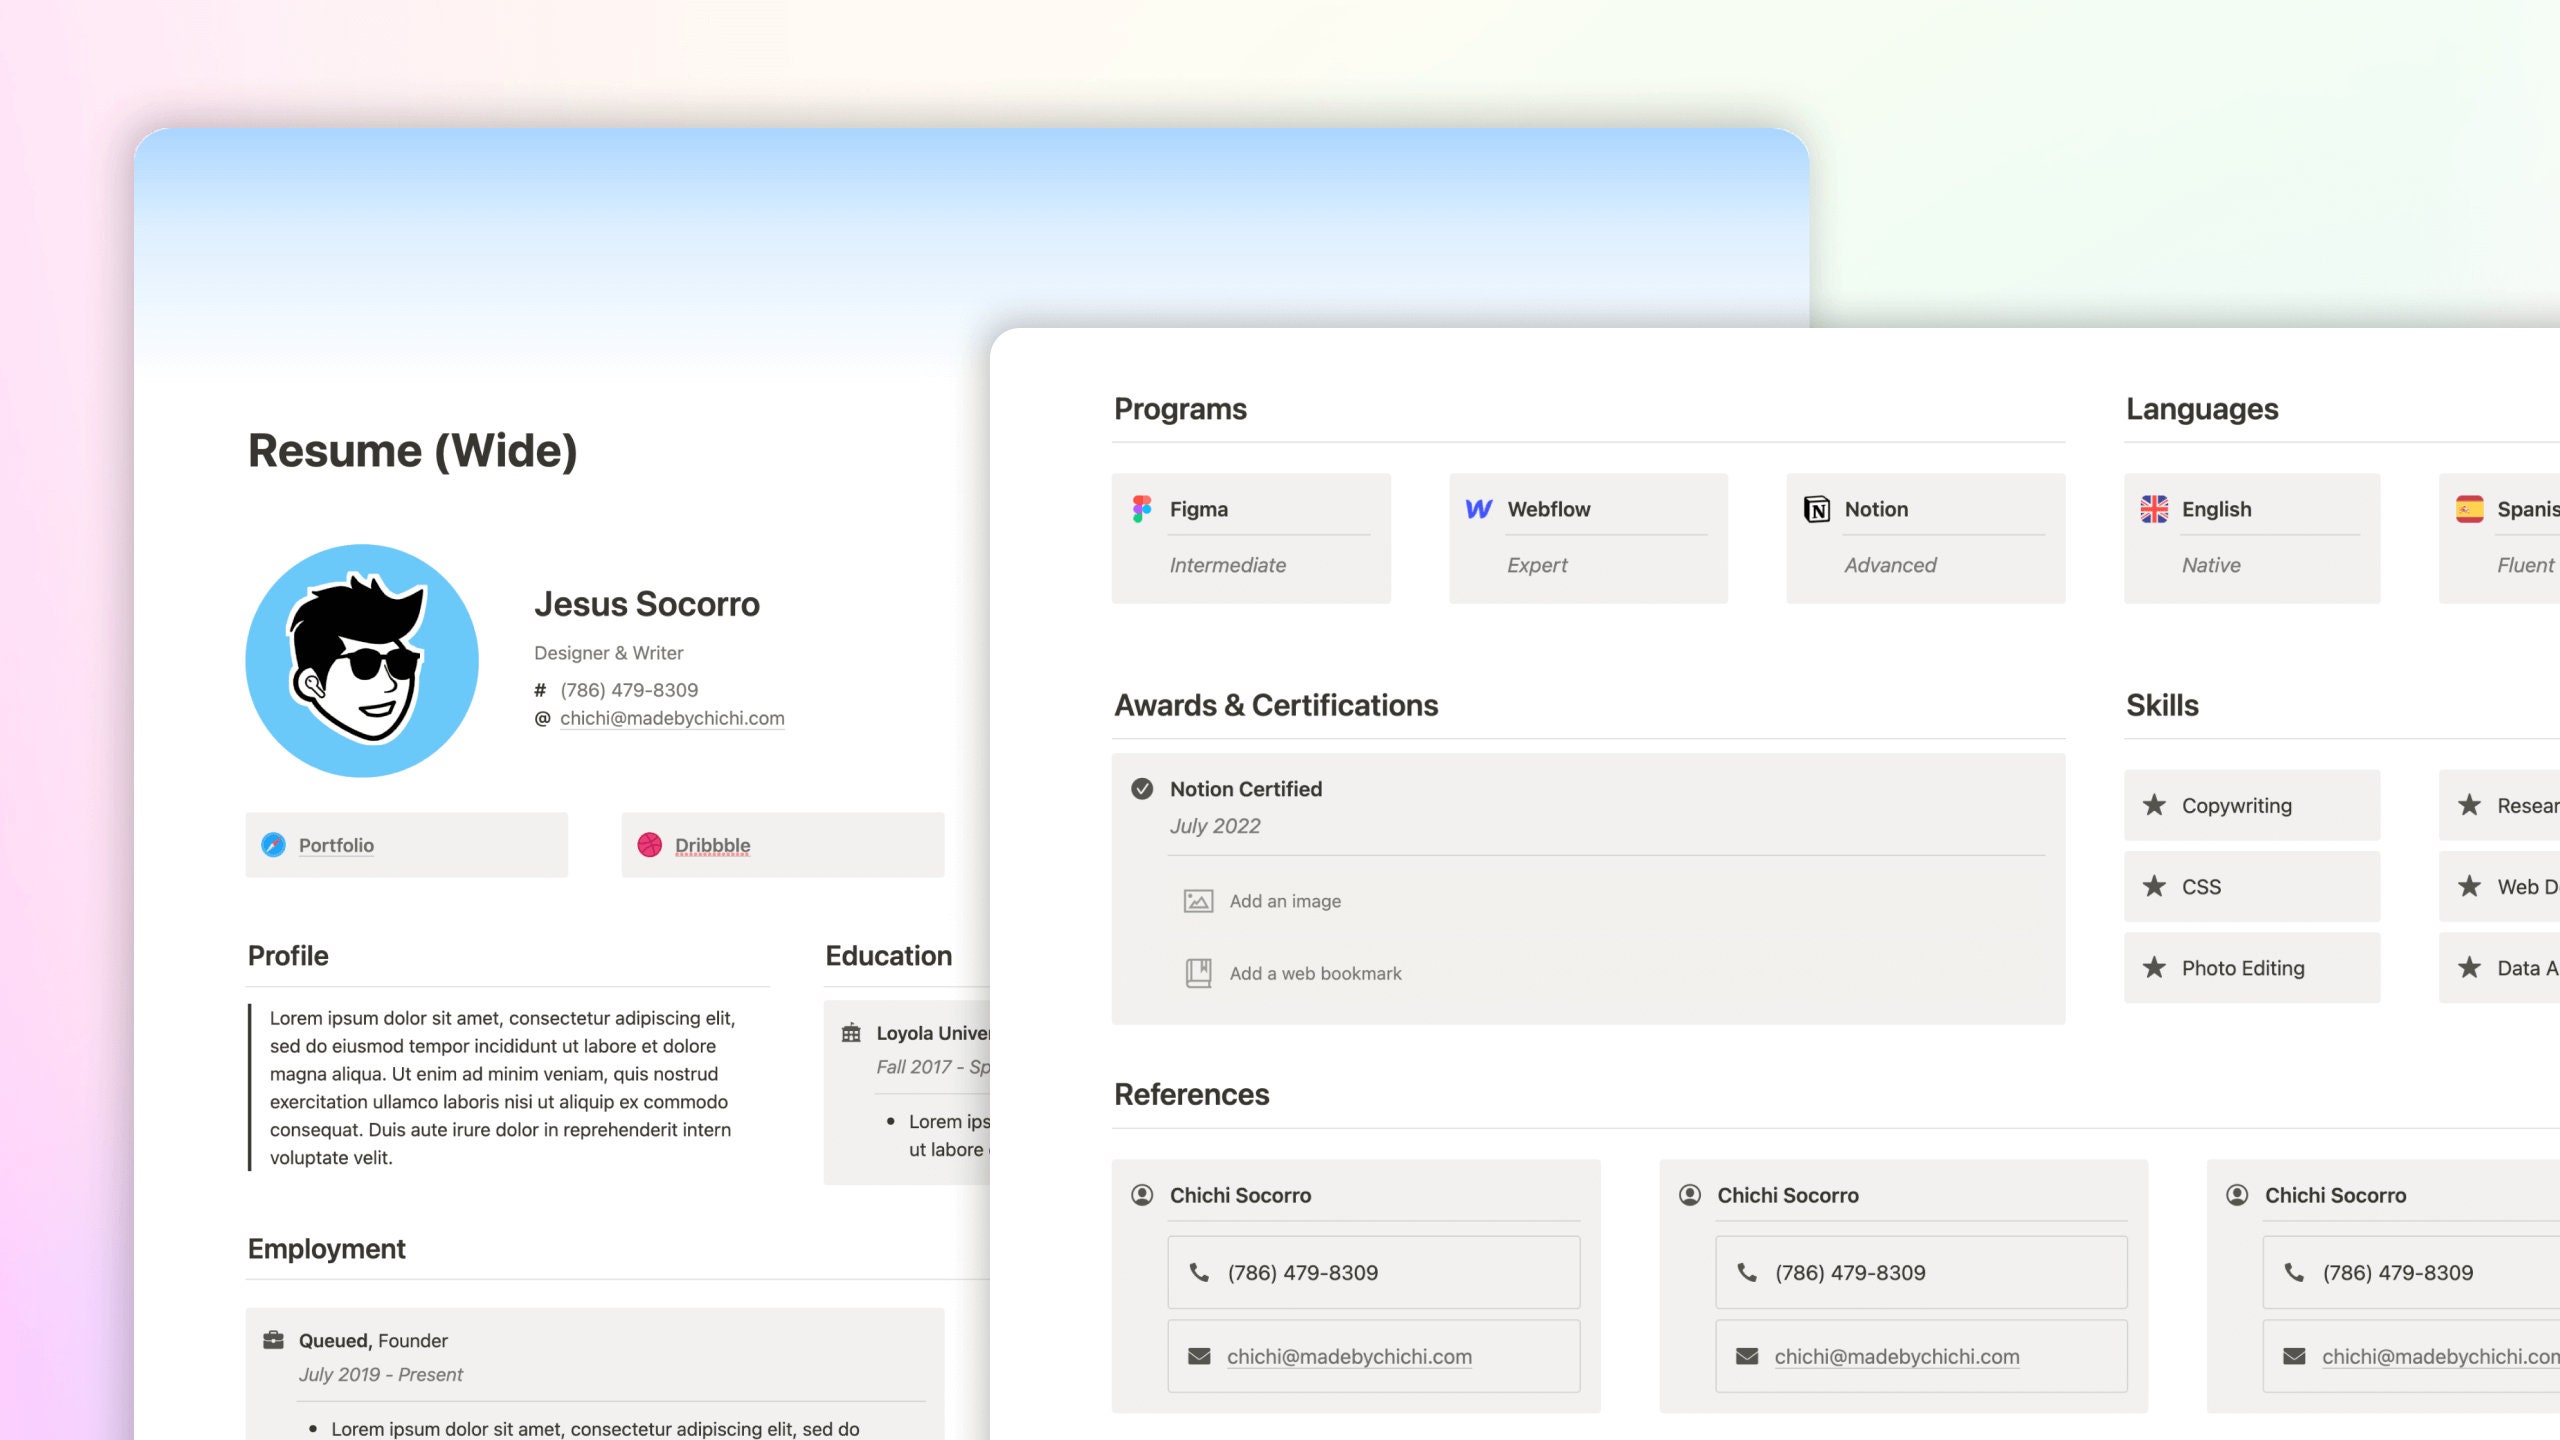2560x1440 pixels.
Task: Click the UK flag beside English
Action: pyautogui.click(x=2153, y=509)
